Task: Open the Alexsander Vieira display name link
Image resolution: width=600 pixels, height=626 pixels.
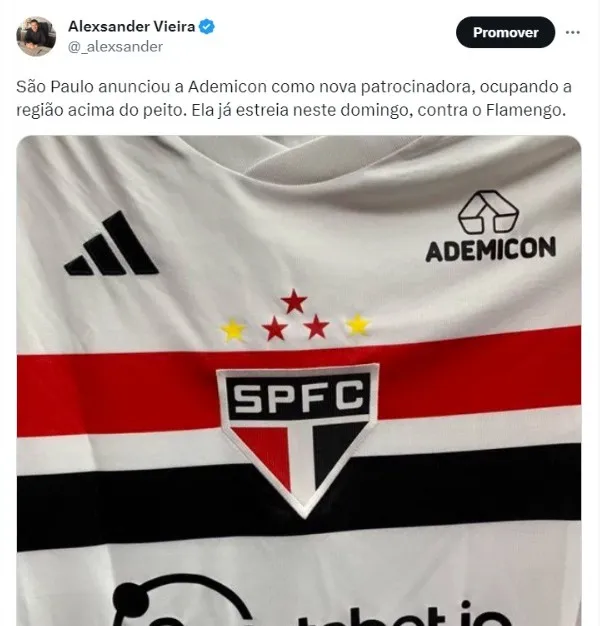Action: click(131, 26)
